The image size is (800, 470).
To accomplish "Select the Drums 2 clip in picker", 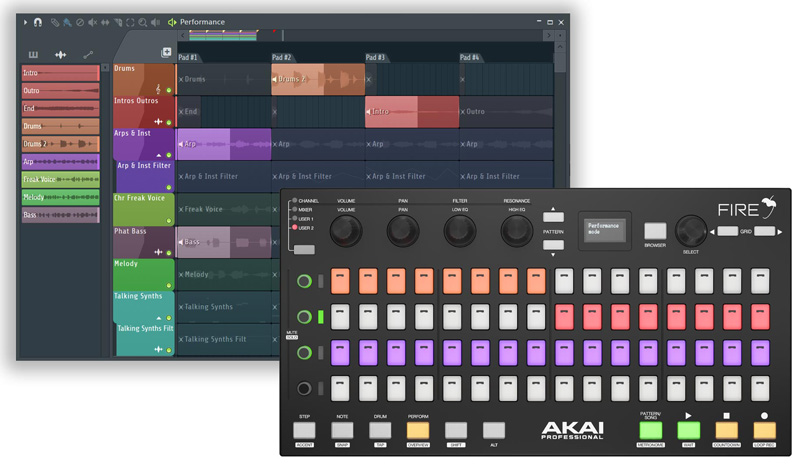I will (x=60, y=144).
